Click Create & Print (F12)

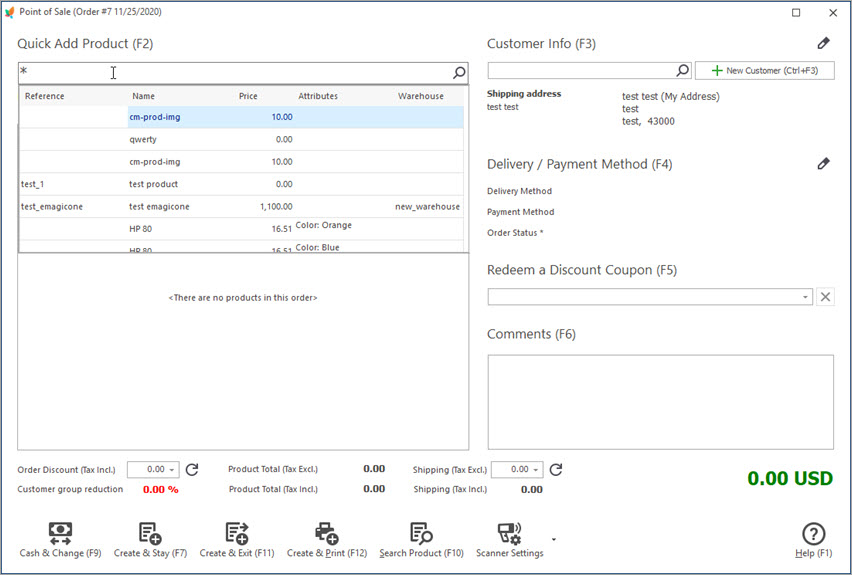tap(327, 540)
